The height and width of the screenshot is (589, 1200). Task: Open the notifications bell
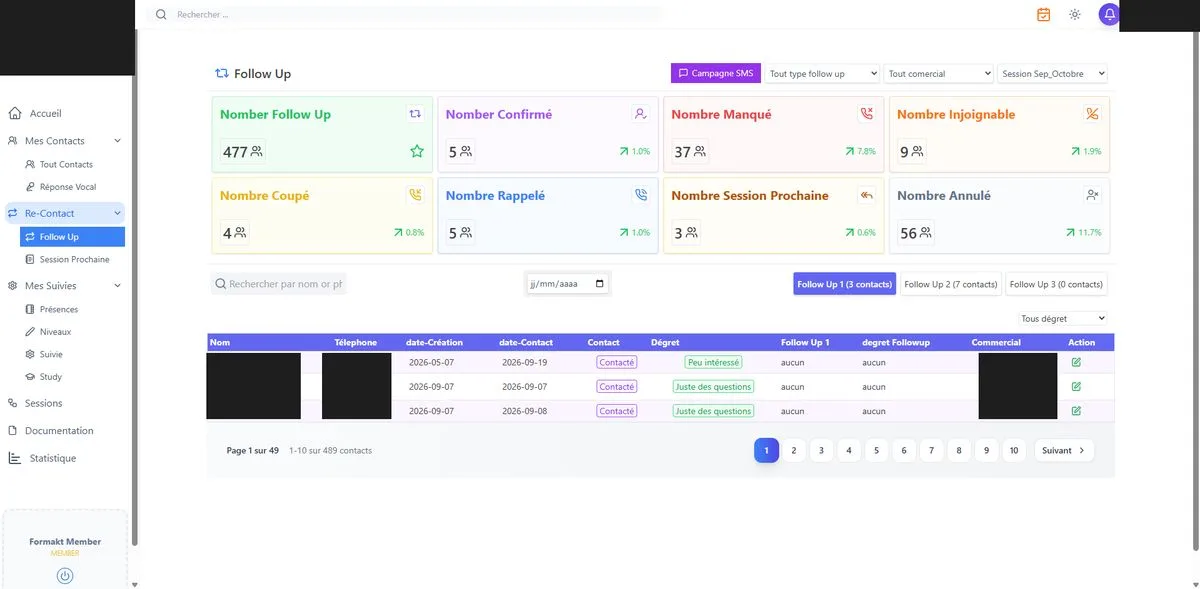pos(1109,14)
